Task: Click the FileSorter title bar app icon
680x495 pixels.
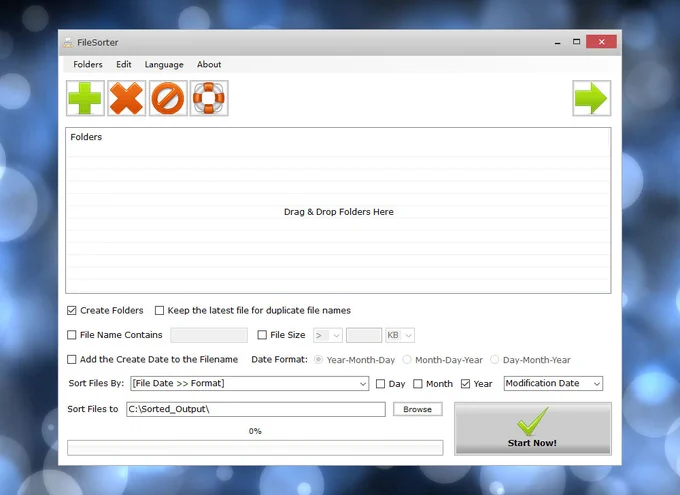Action: click(68, 43)
